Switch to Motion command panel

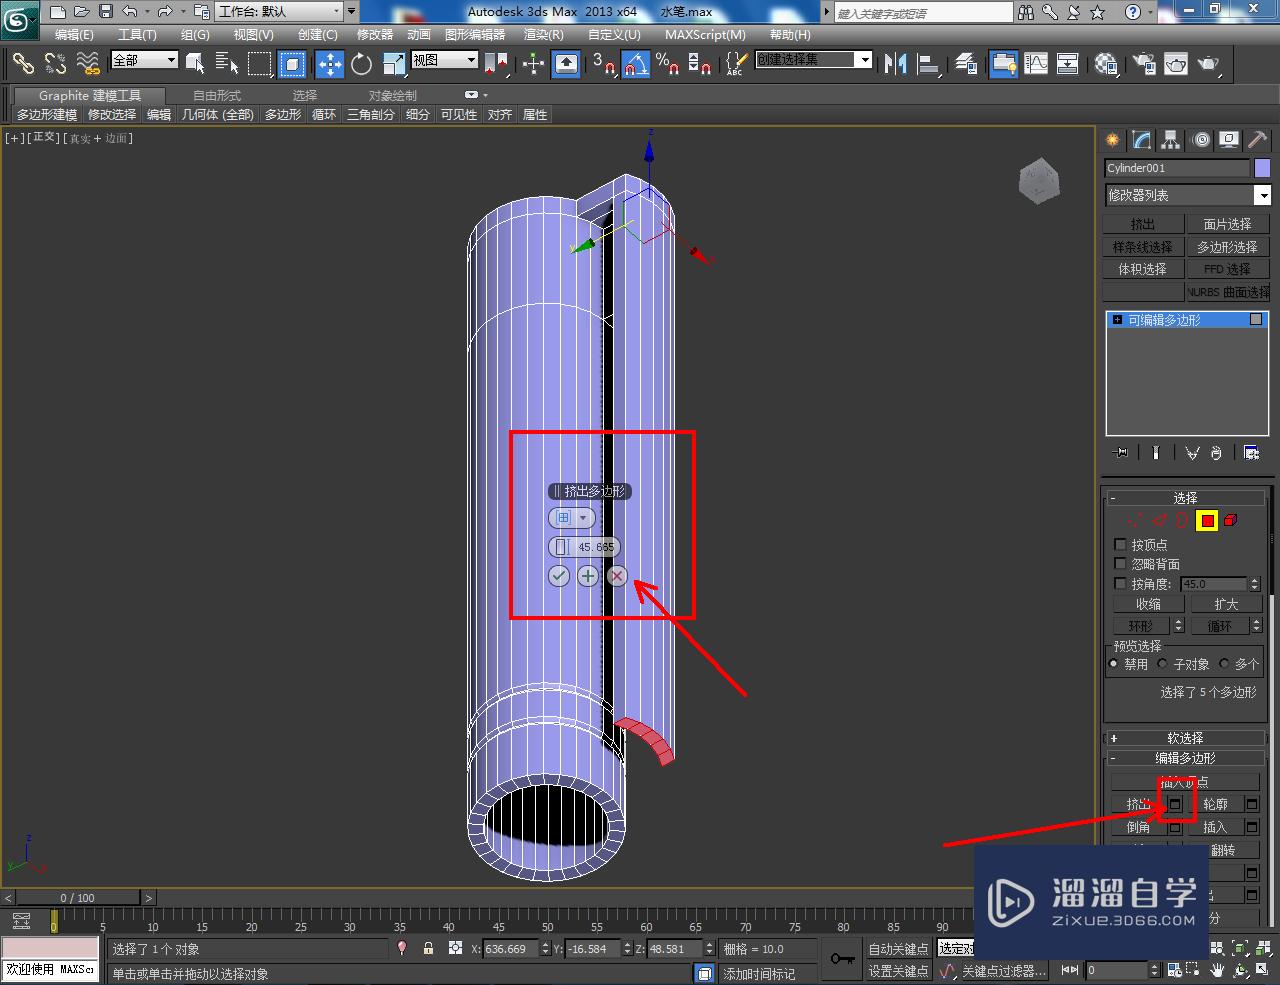point(1201,140)
